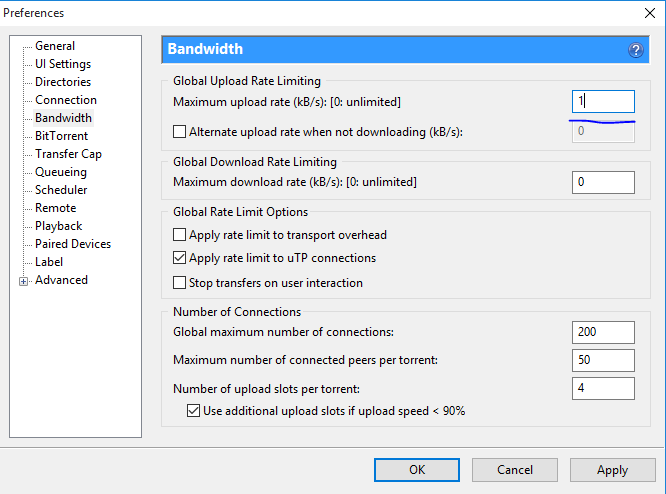This screenshot has width=666, height=494.
Task: Check Apply rate limit to transport overhead
Action: pos(180,235)
